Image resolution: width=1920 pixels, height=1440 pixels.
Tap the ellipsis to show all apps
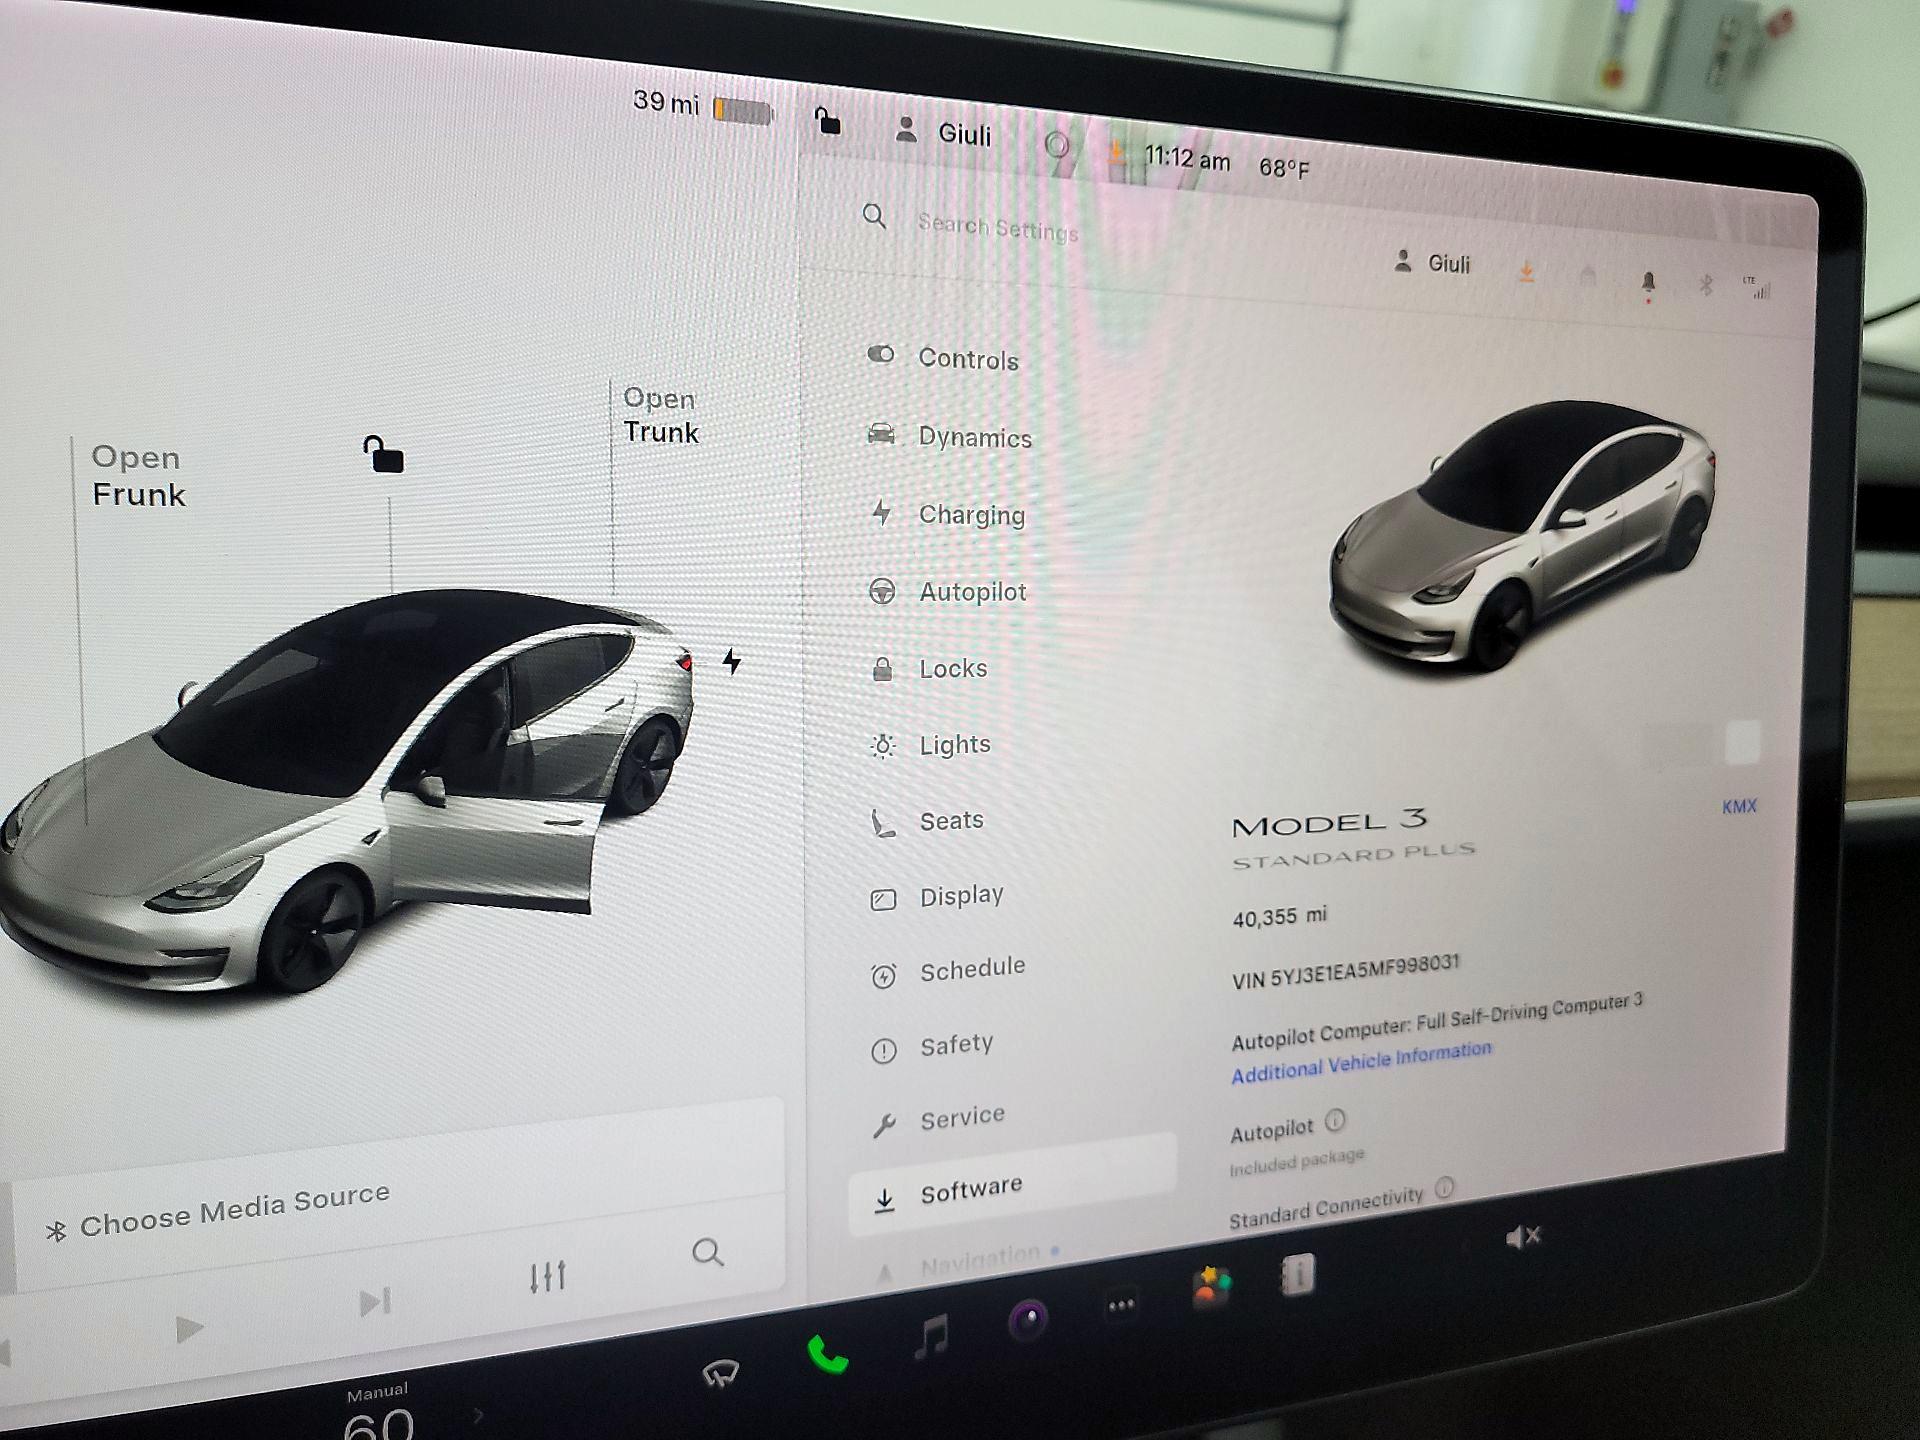(1119, 1302)
